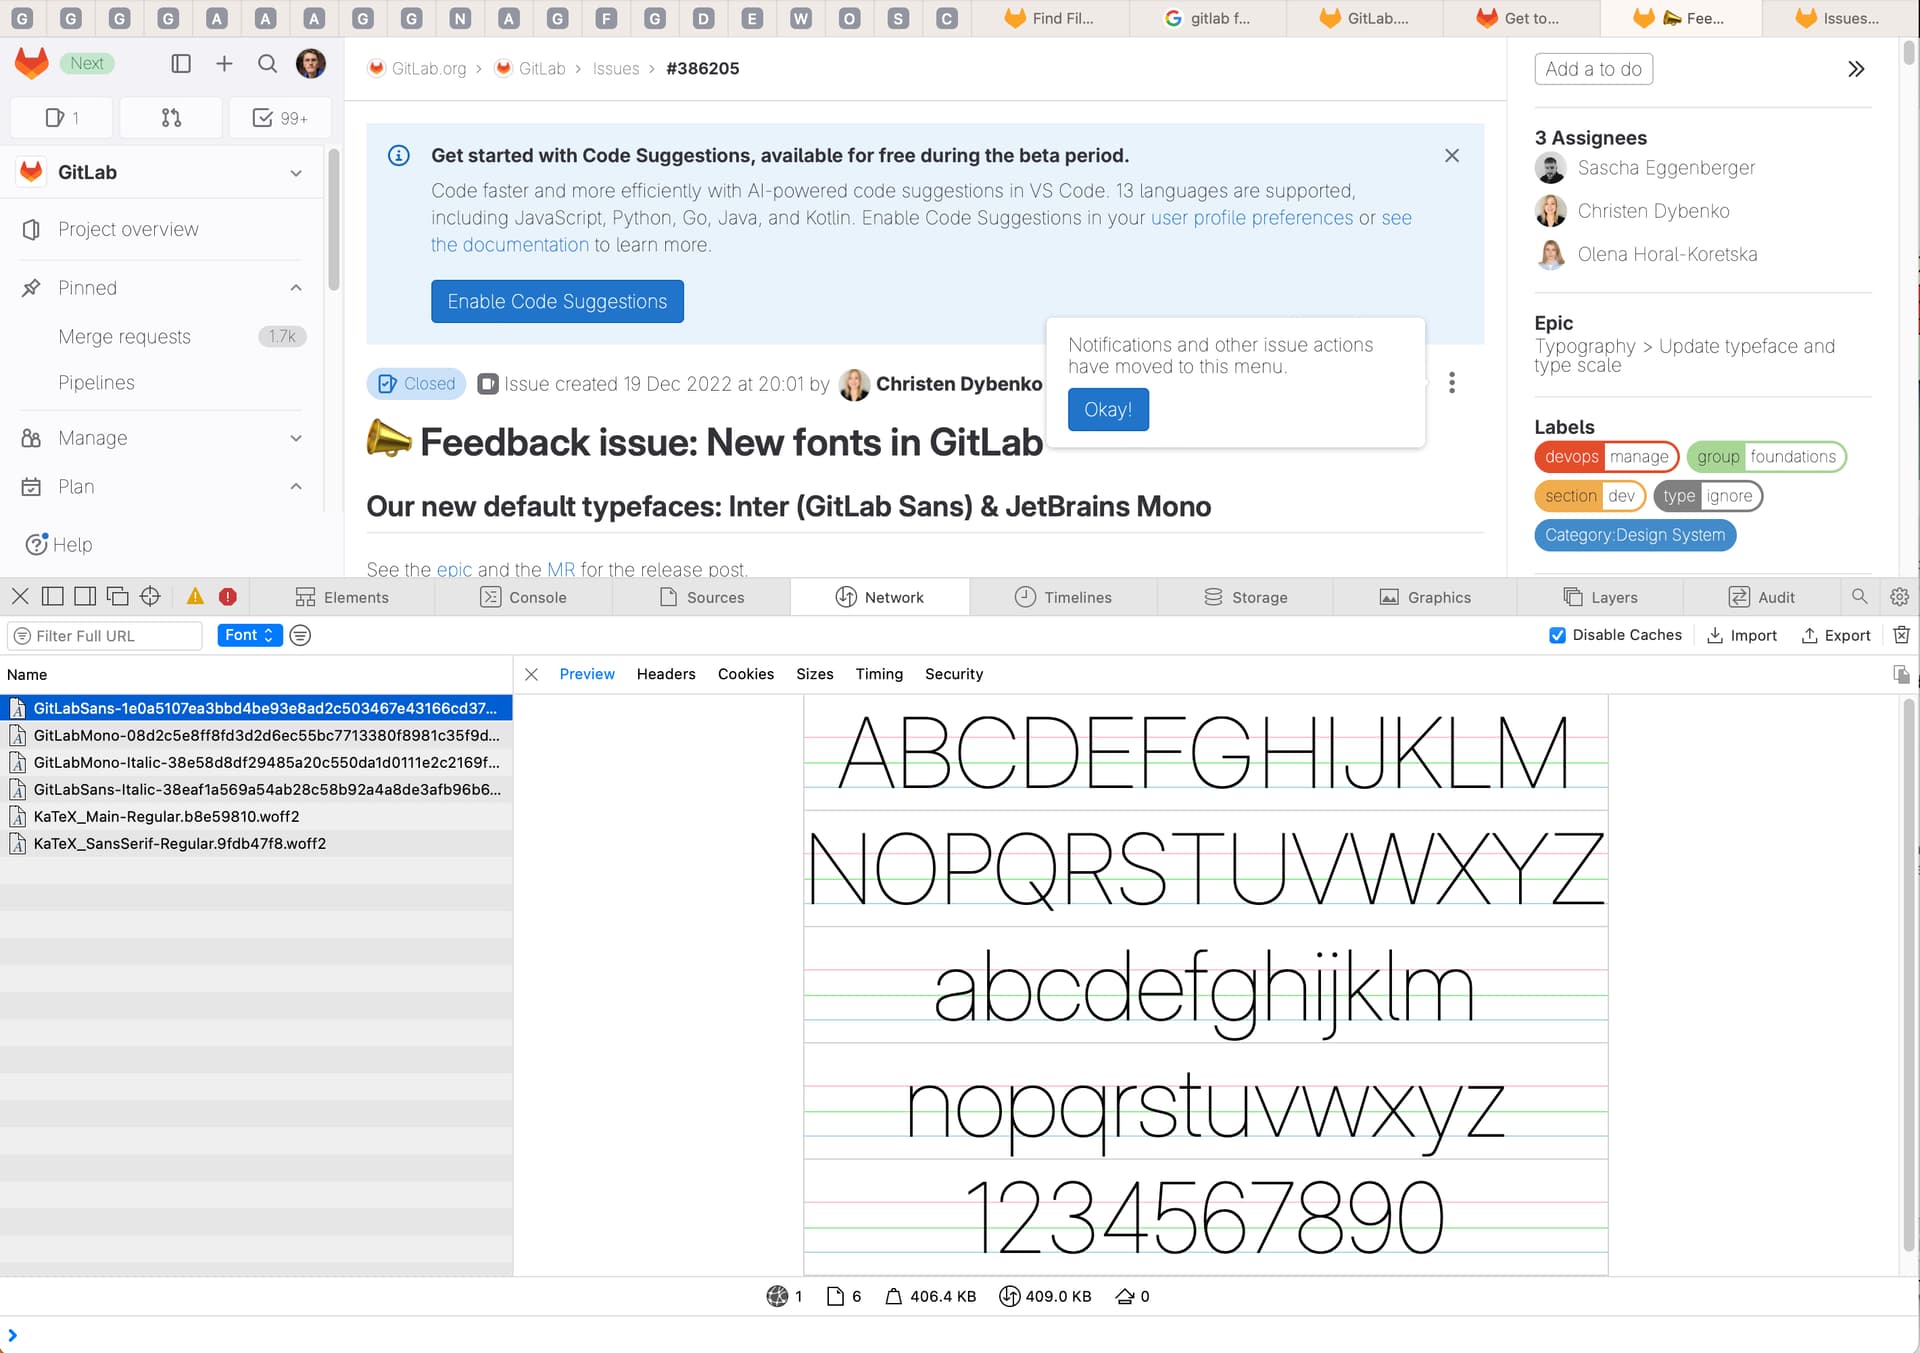This screenshot has width=1920, height=1353.
Task: Click the devops manage label
Action: (x=1606, y=457)
